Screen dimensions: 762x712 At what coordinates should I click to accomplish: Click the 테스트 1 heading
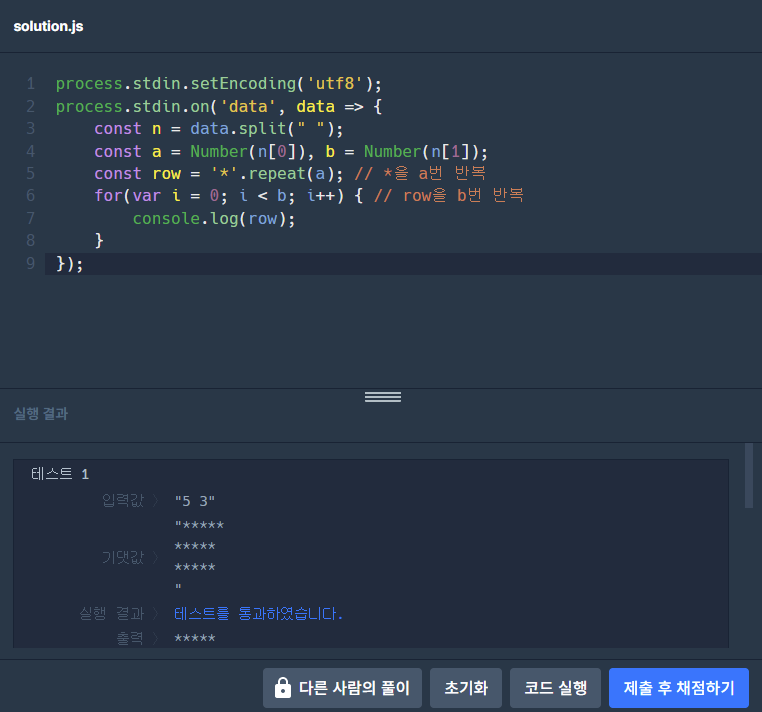(x=60, y=474)
